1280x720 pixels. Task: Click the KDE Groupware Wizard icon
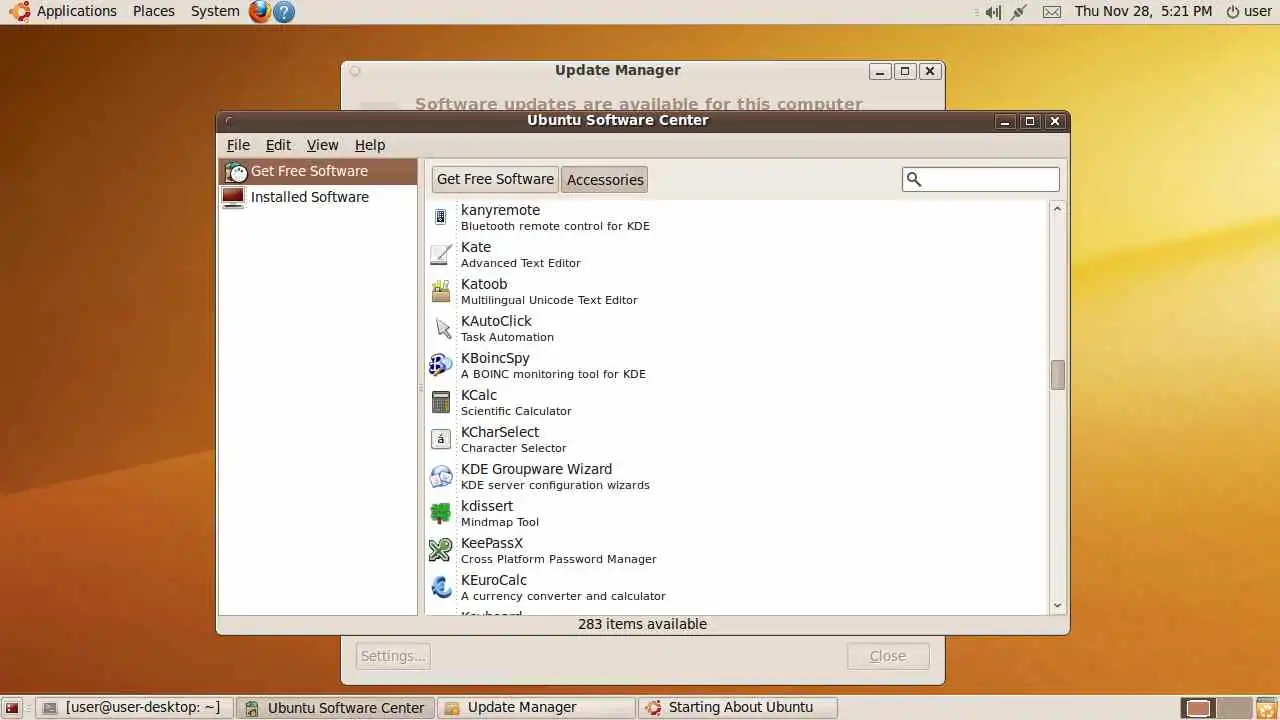pos(441,476)
